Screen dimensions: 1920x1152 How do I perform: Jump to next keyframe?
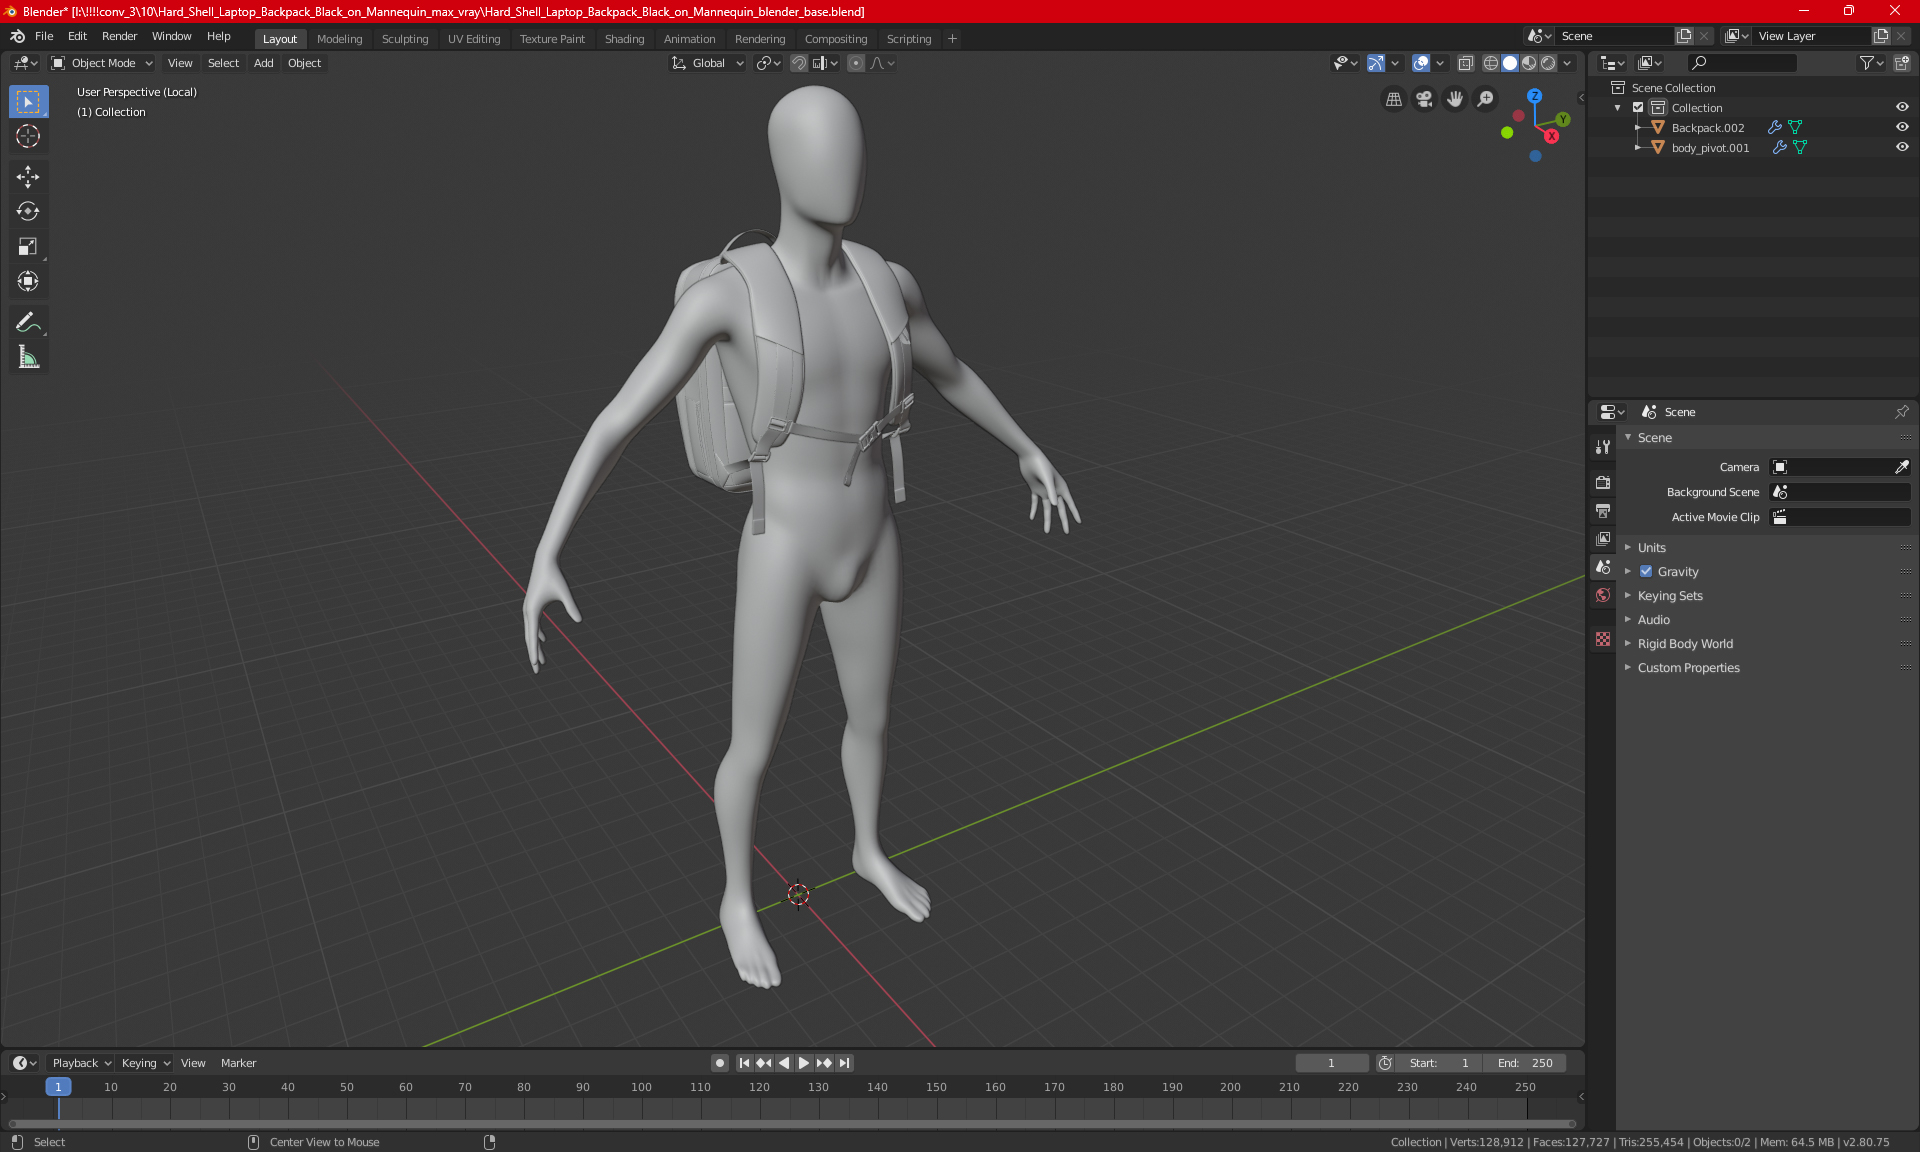[824, 1063]
